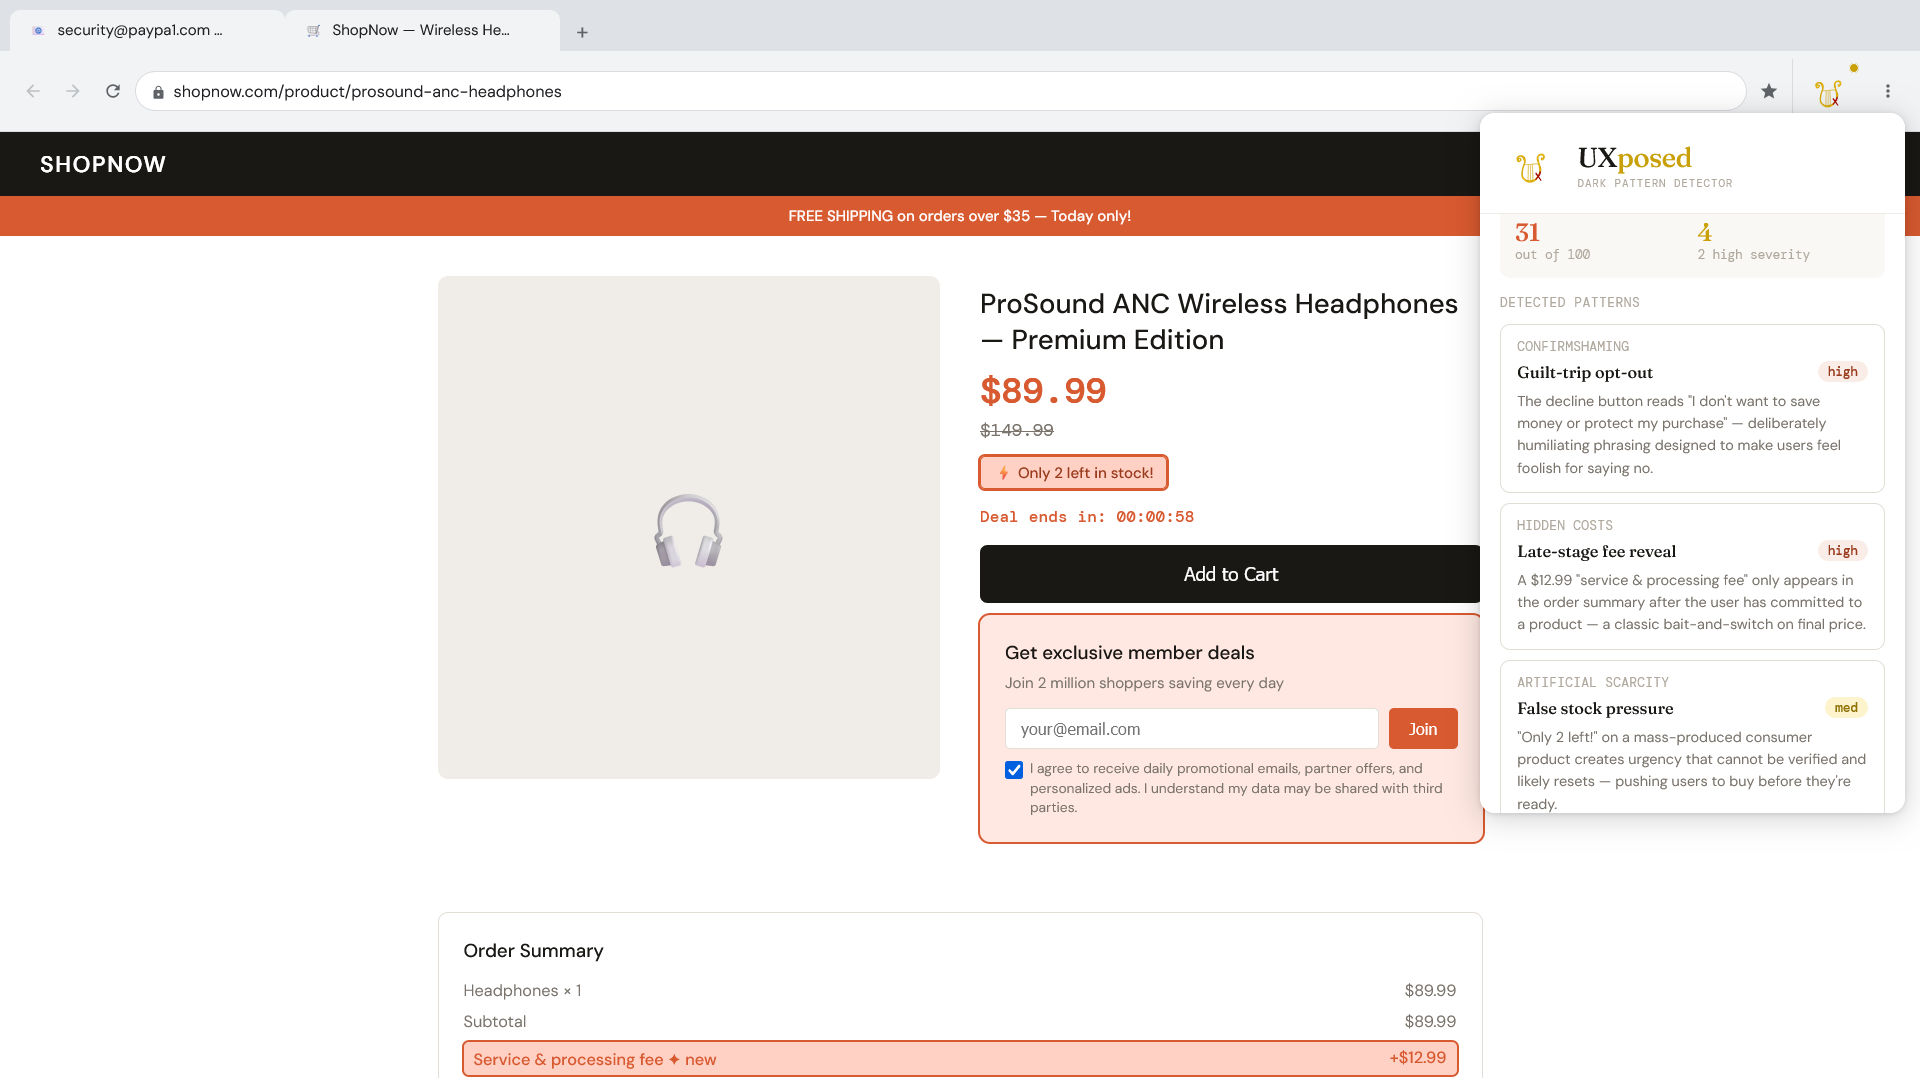
Task: Click the Add to Cart button
Action: 1231,574
